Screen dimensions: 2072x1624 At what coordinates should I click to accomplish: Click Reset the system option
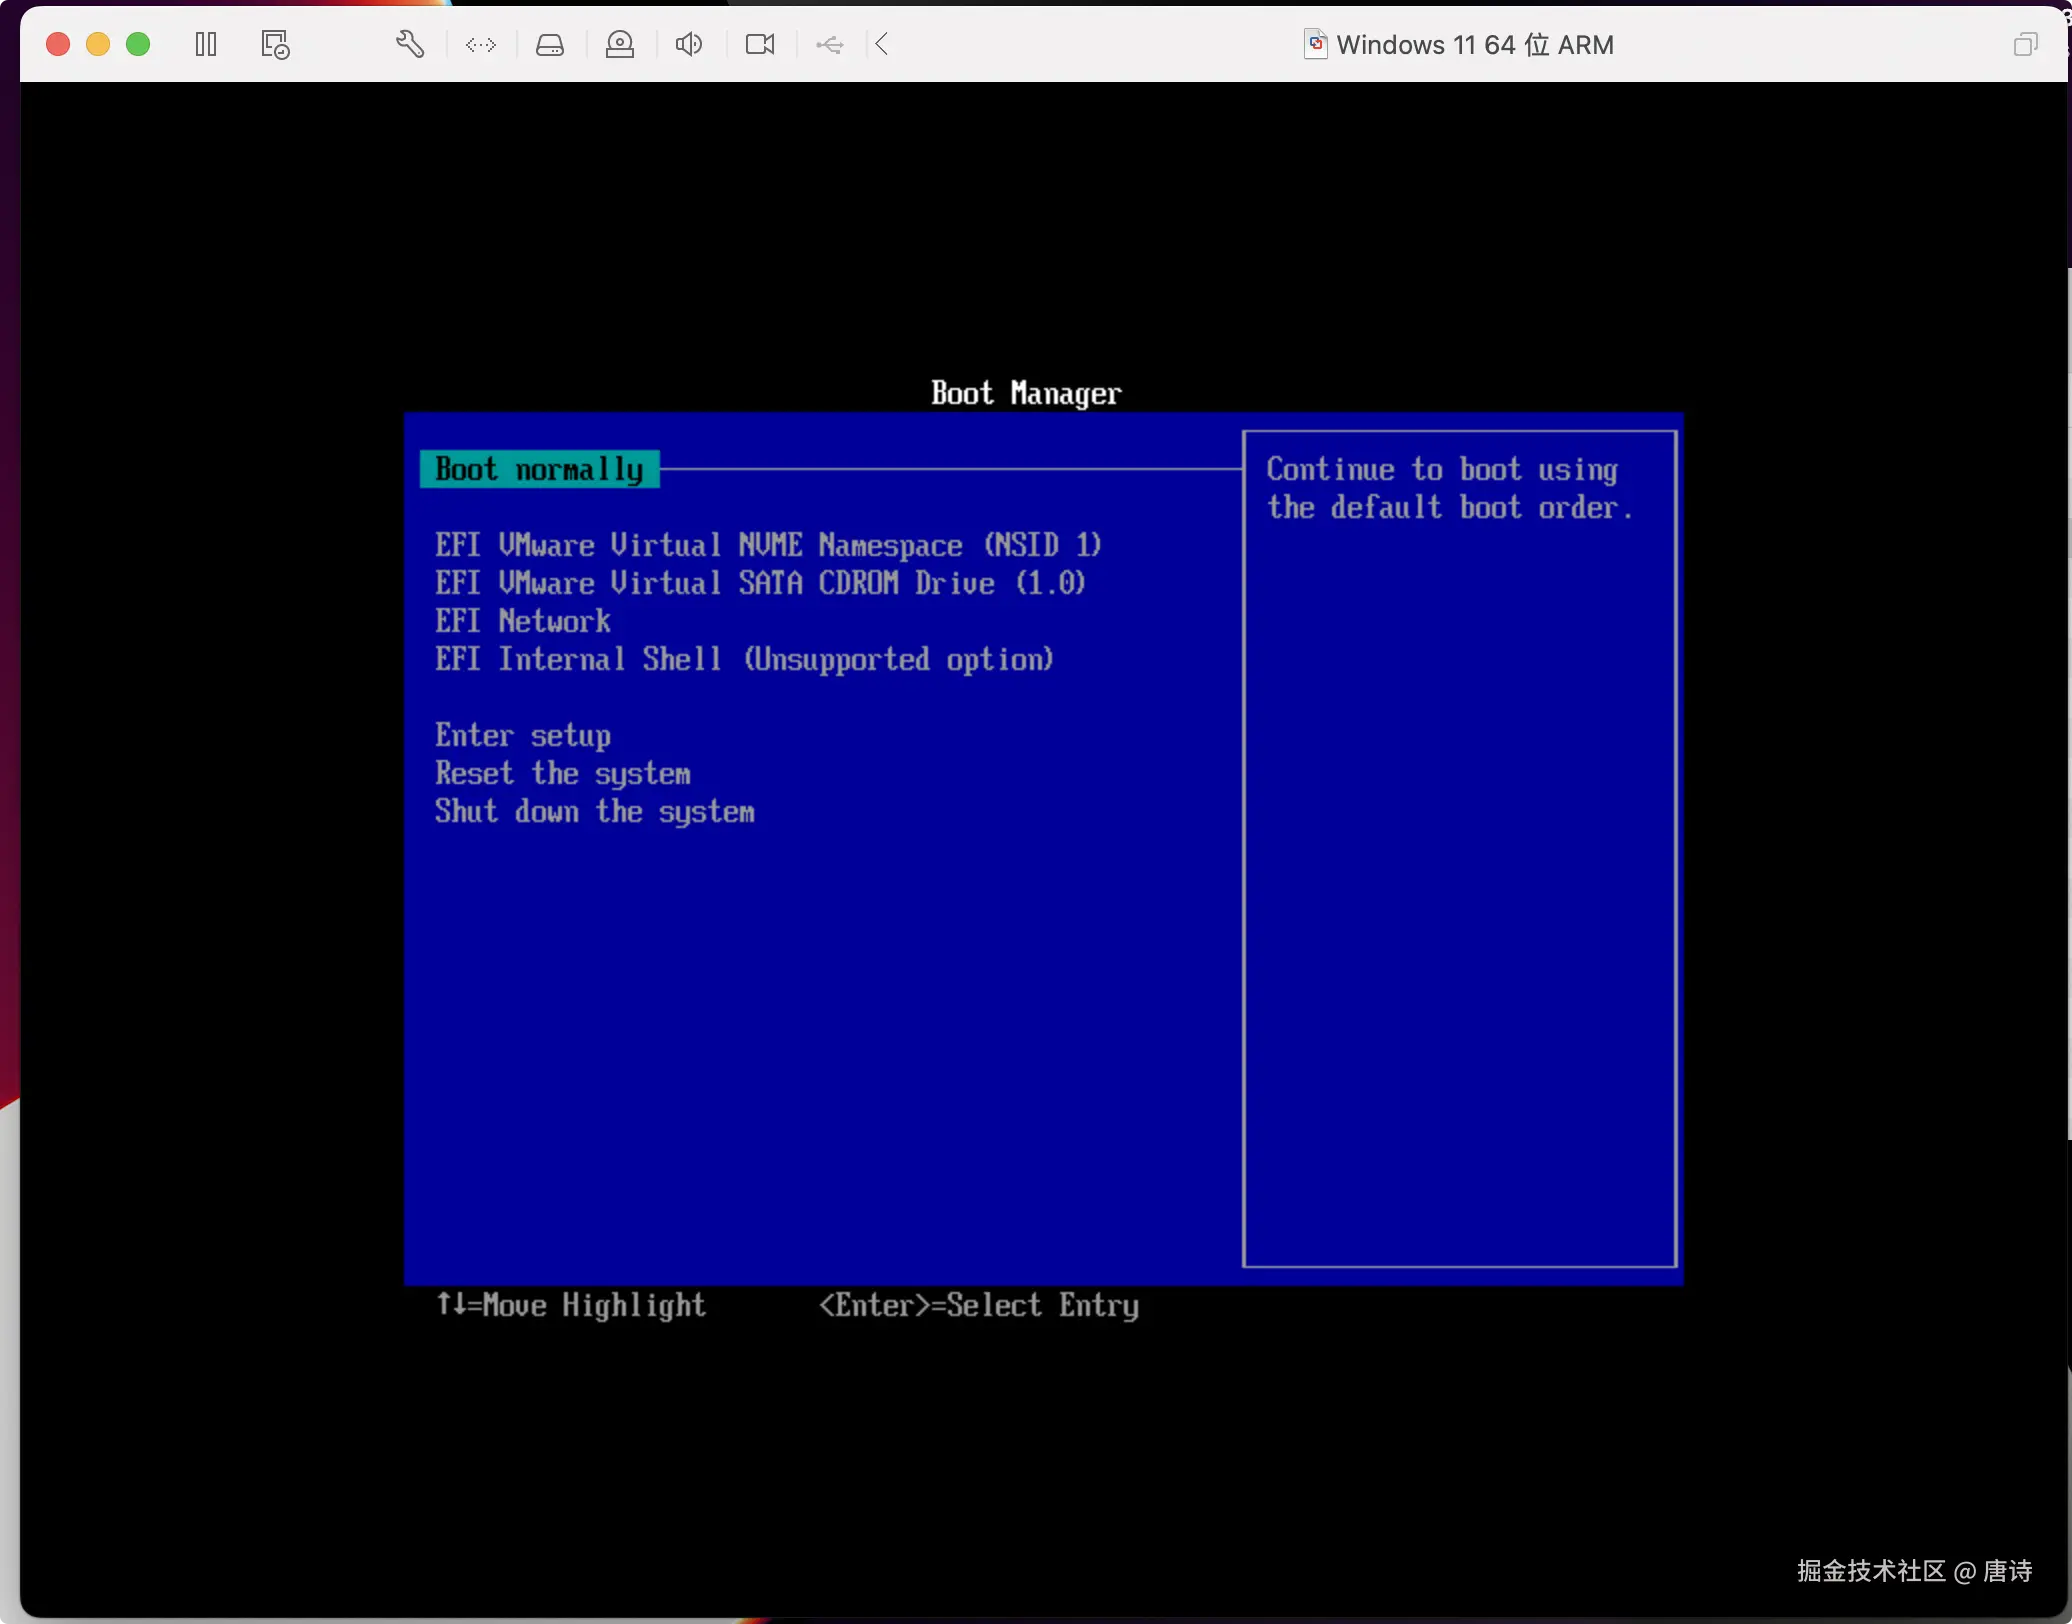tap(563, 773)
